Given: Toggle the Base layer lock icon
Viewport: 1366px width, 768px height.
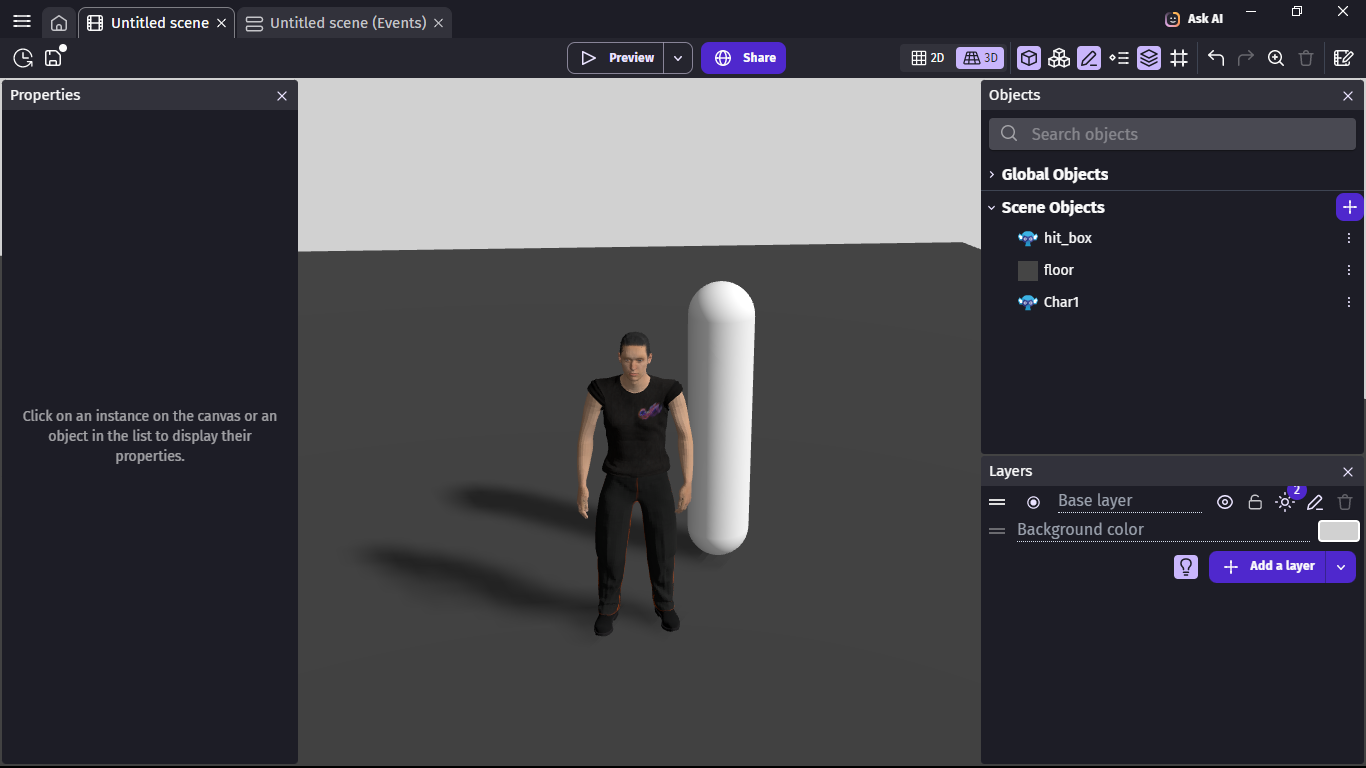Looking at the screenshot, I should [1255, 502].
